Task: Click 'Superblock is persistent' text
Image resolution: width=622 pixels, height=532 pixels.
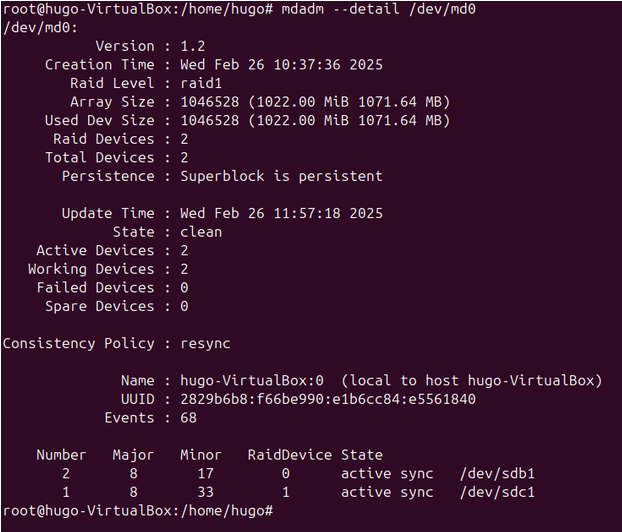Action: click(281, 176)
